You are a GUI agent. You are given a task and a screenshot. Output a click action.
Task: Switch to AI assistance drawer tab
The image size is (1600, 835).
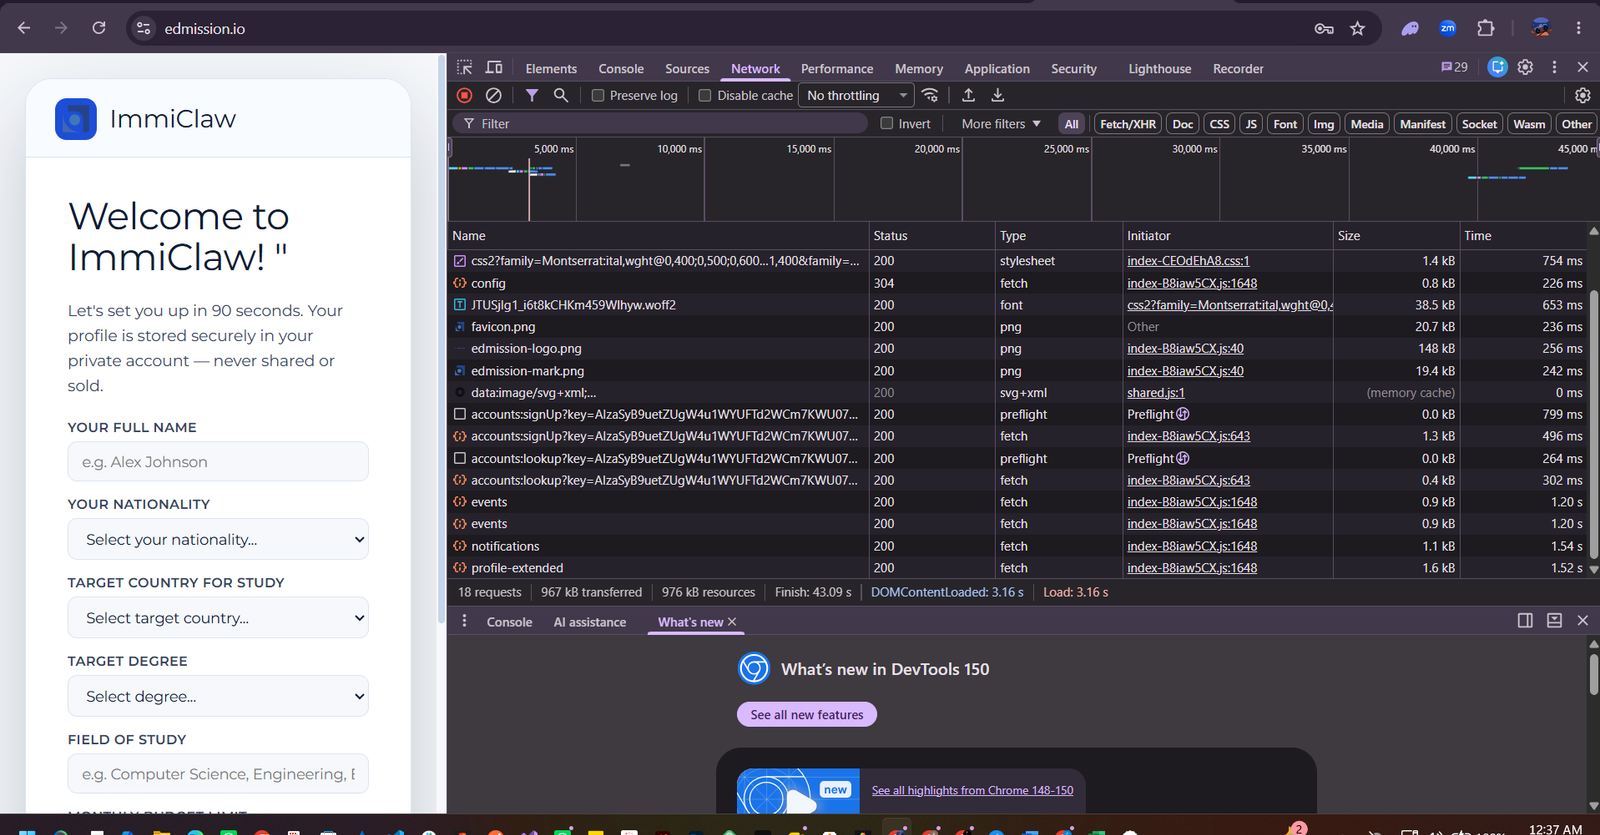pos(590,622)
